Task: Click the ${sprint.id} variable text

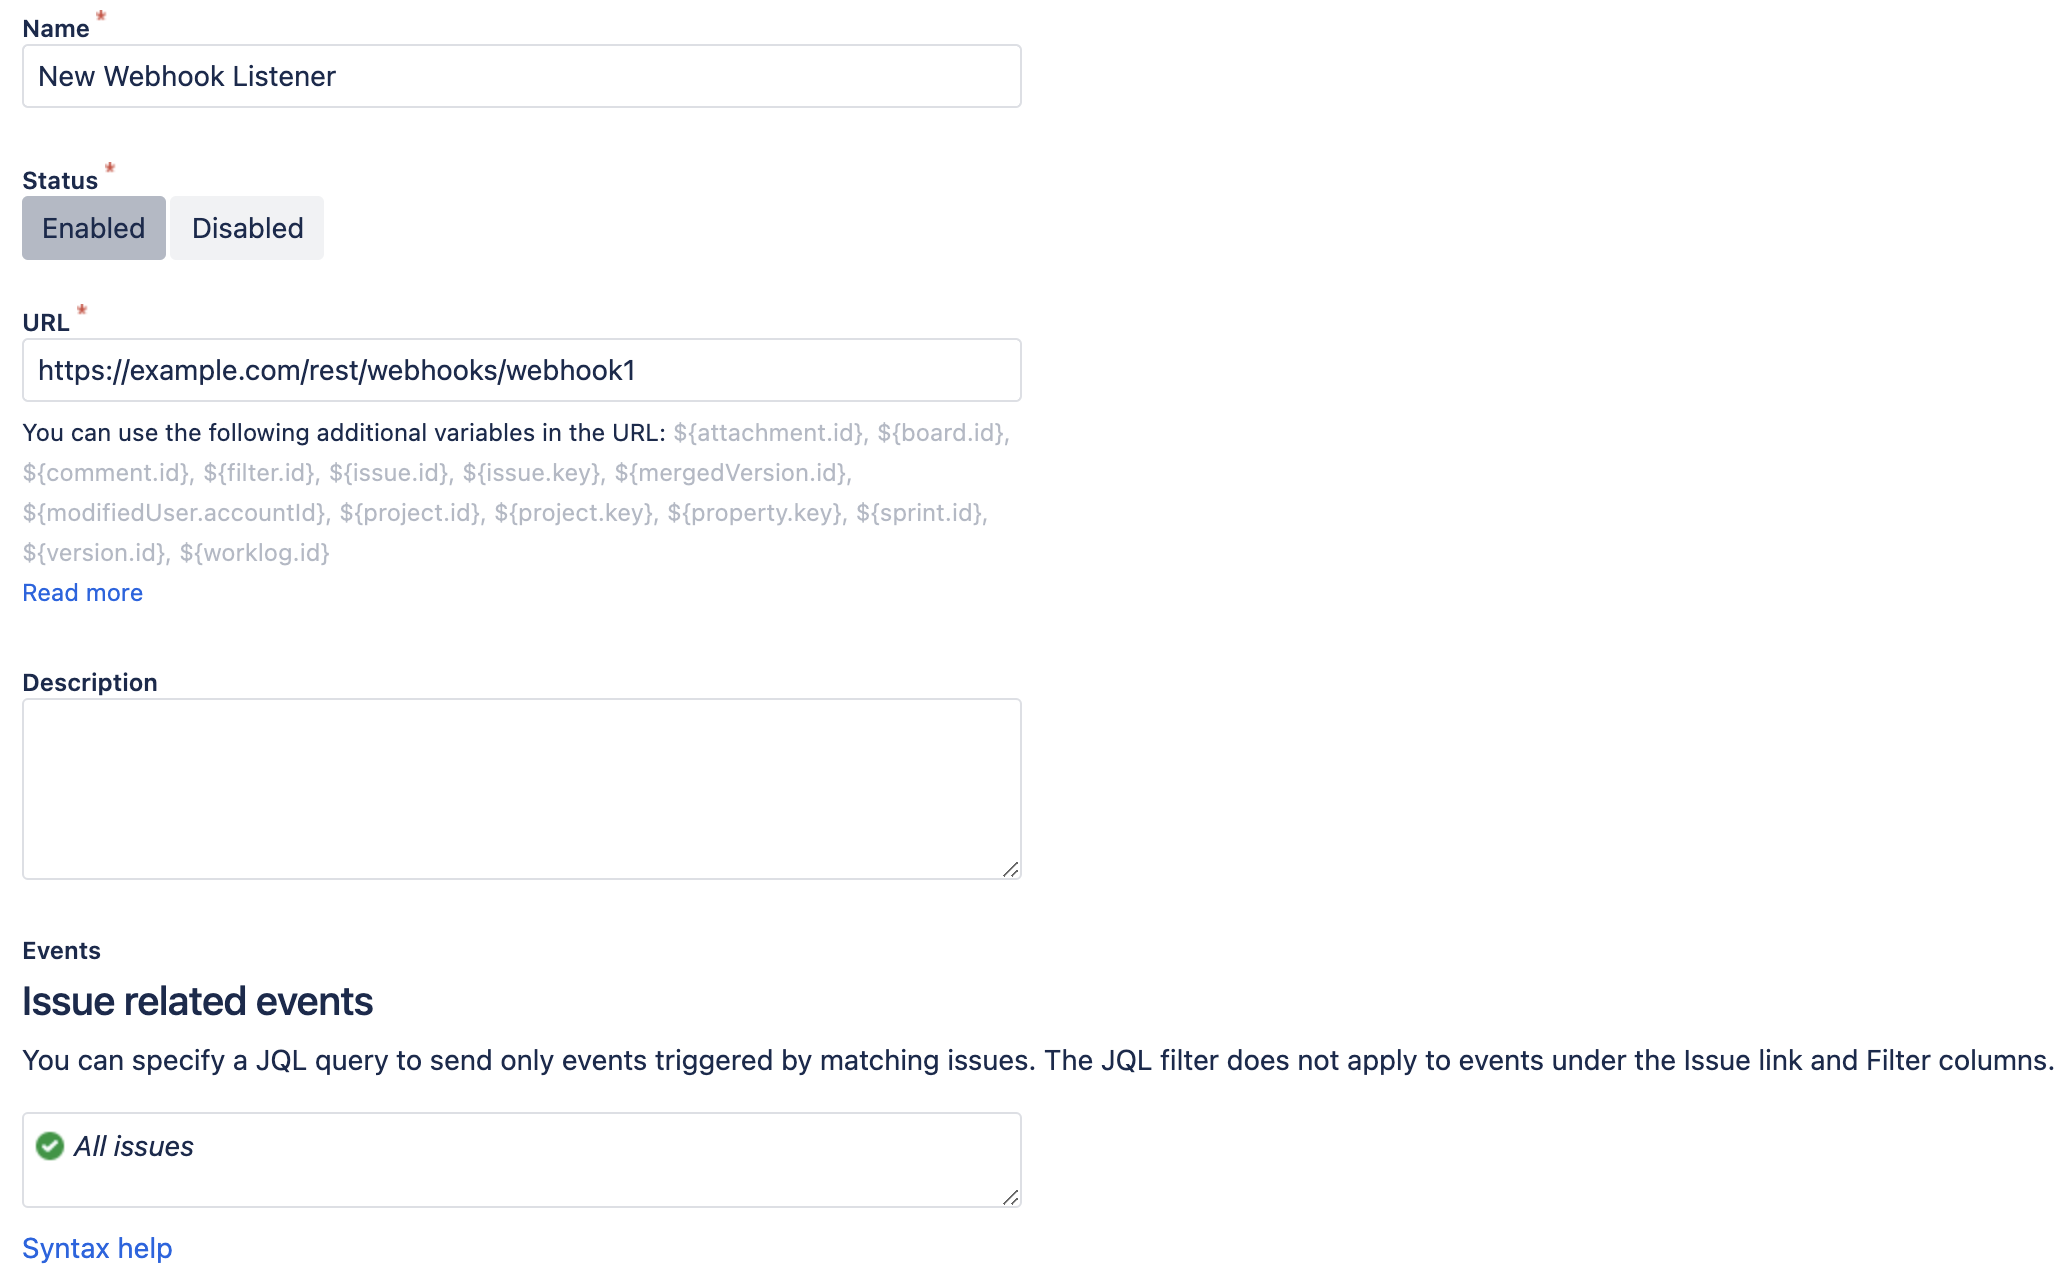Action: pos(920,513)
